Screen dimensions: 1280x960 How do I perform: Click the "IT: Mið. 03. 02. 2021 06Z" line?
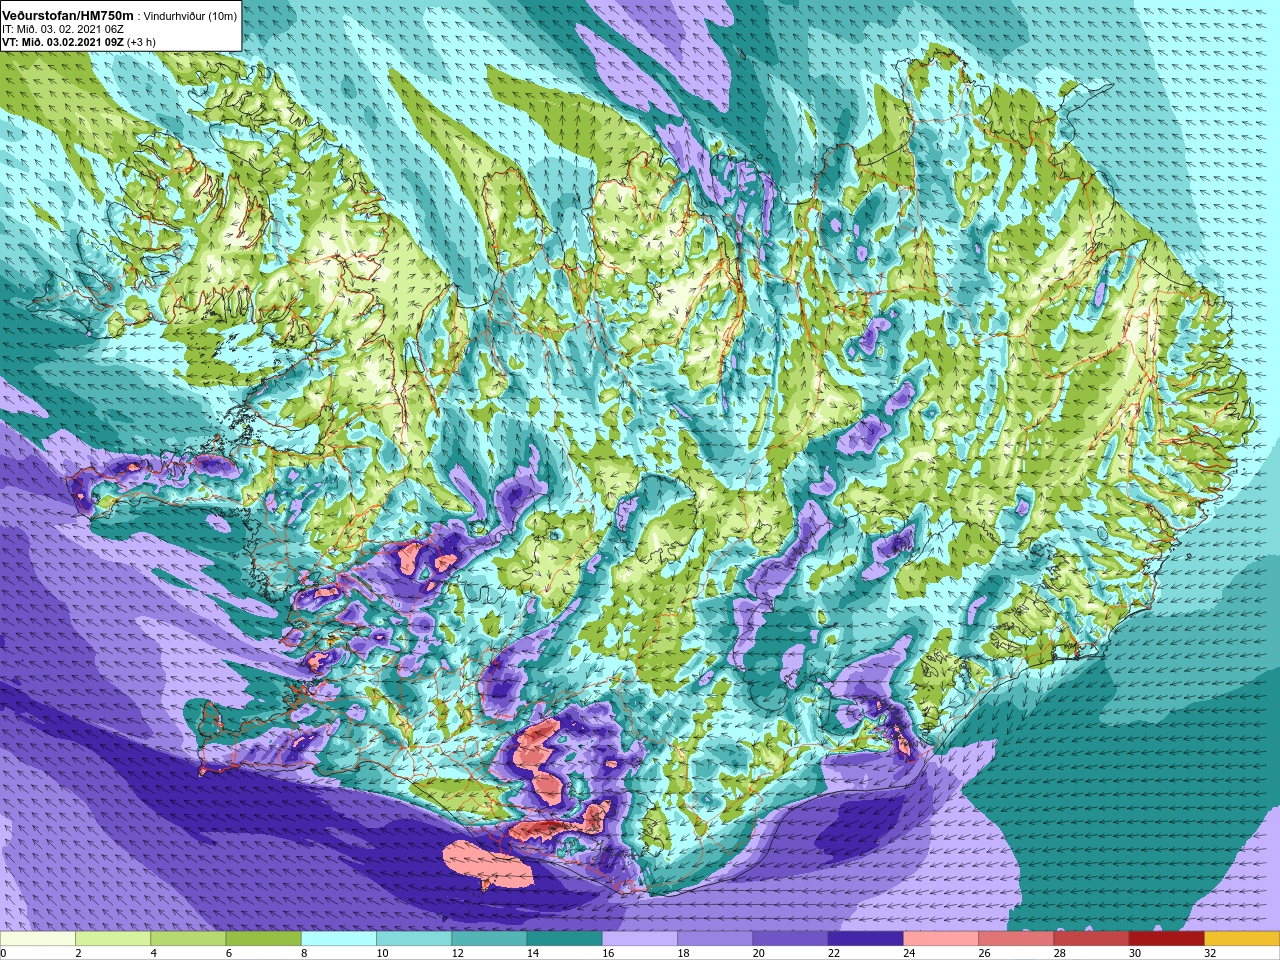65,29
